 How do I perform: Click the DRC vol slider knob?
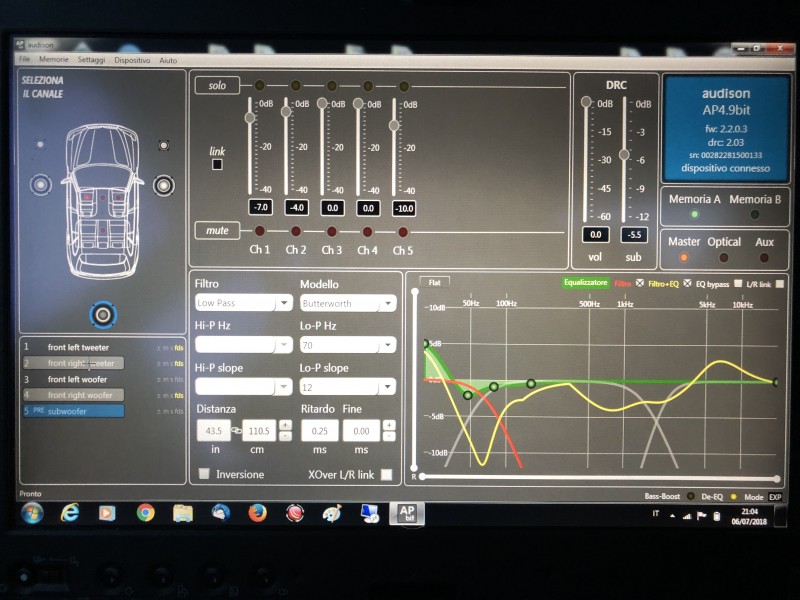click(x=586, y=102)
